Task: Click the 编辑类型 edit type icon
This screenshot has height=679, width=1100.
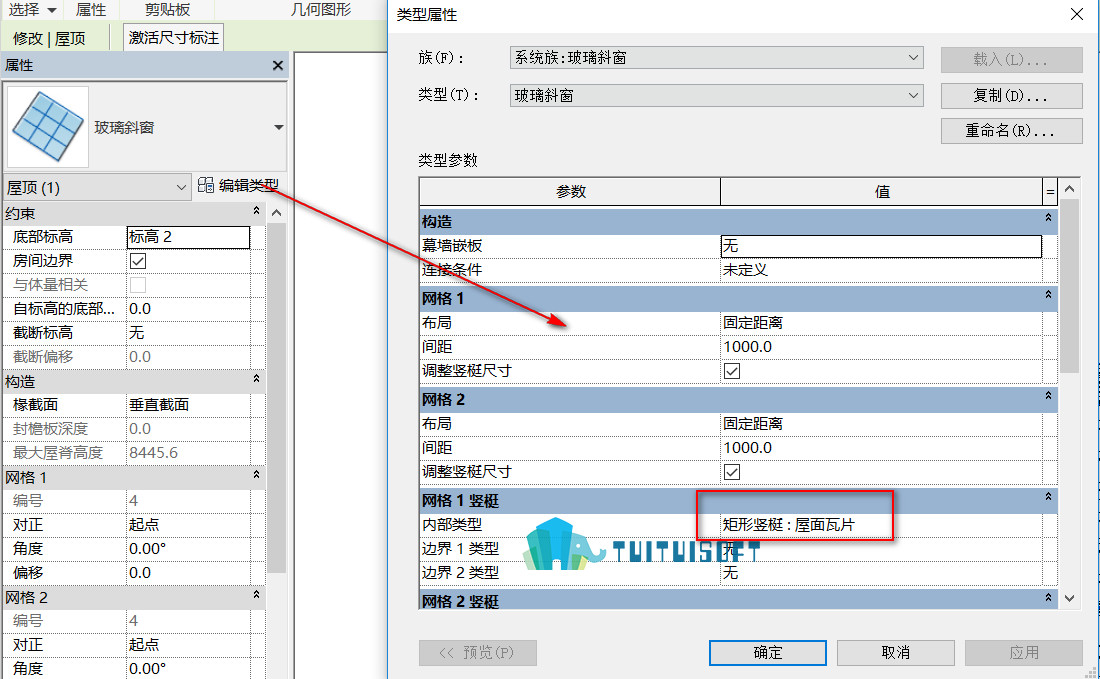Action: (x=206, y=185)
